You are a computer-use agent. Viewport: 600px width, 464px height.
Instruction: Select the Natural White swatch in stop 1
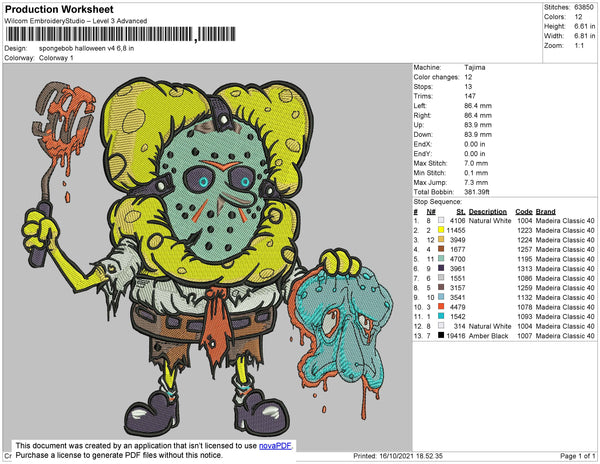pyautogui.click(x=441, y=221)
